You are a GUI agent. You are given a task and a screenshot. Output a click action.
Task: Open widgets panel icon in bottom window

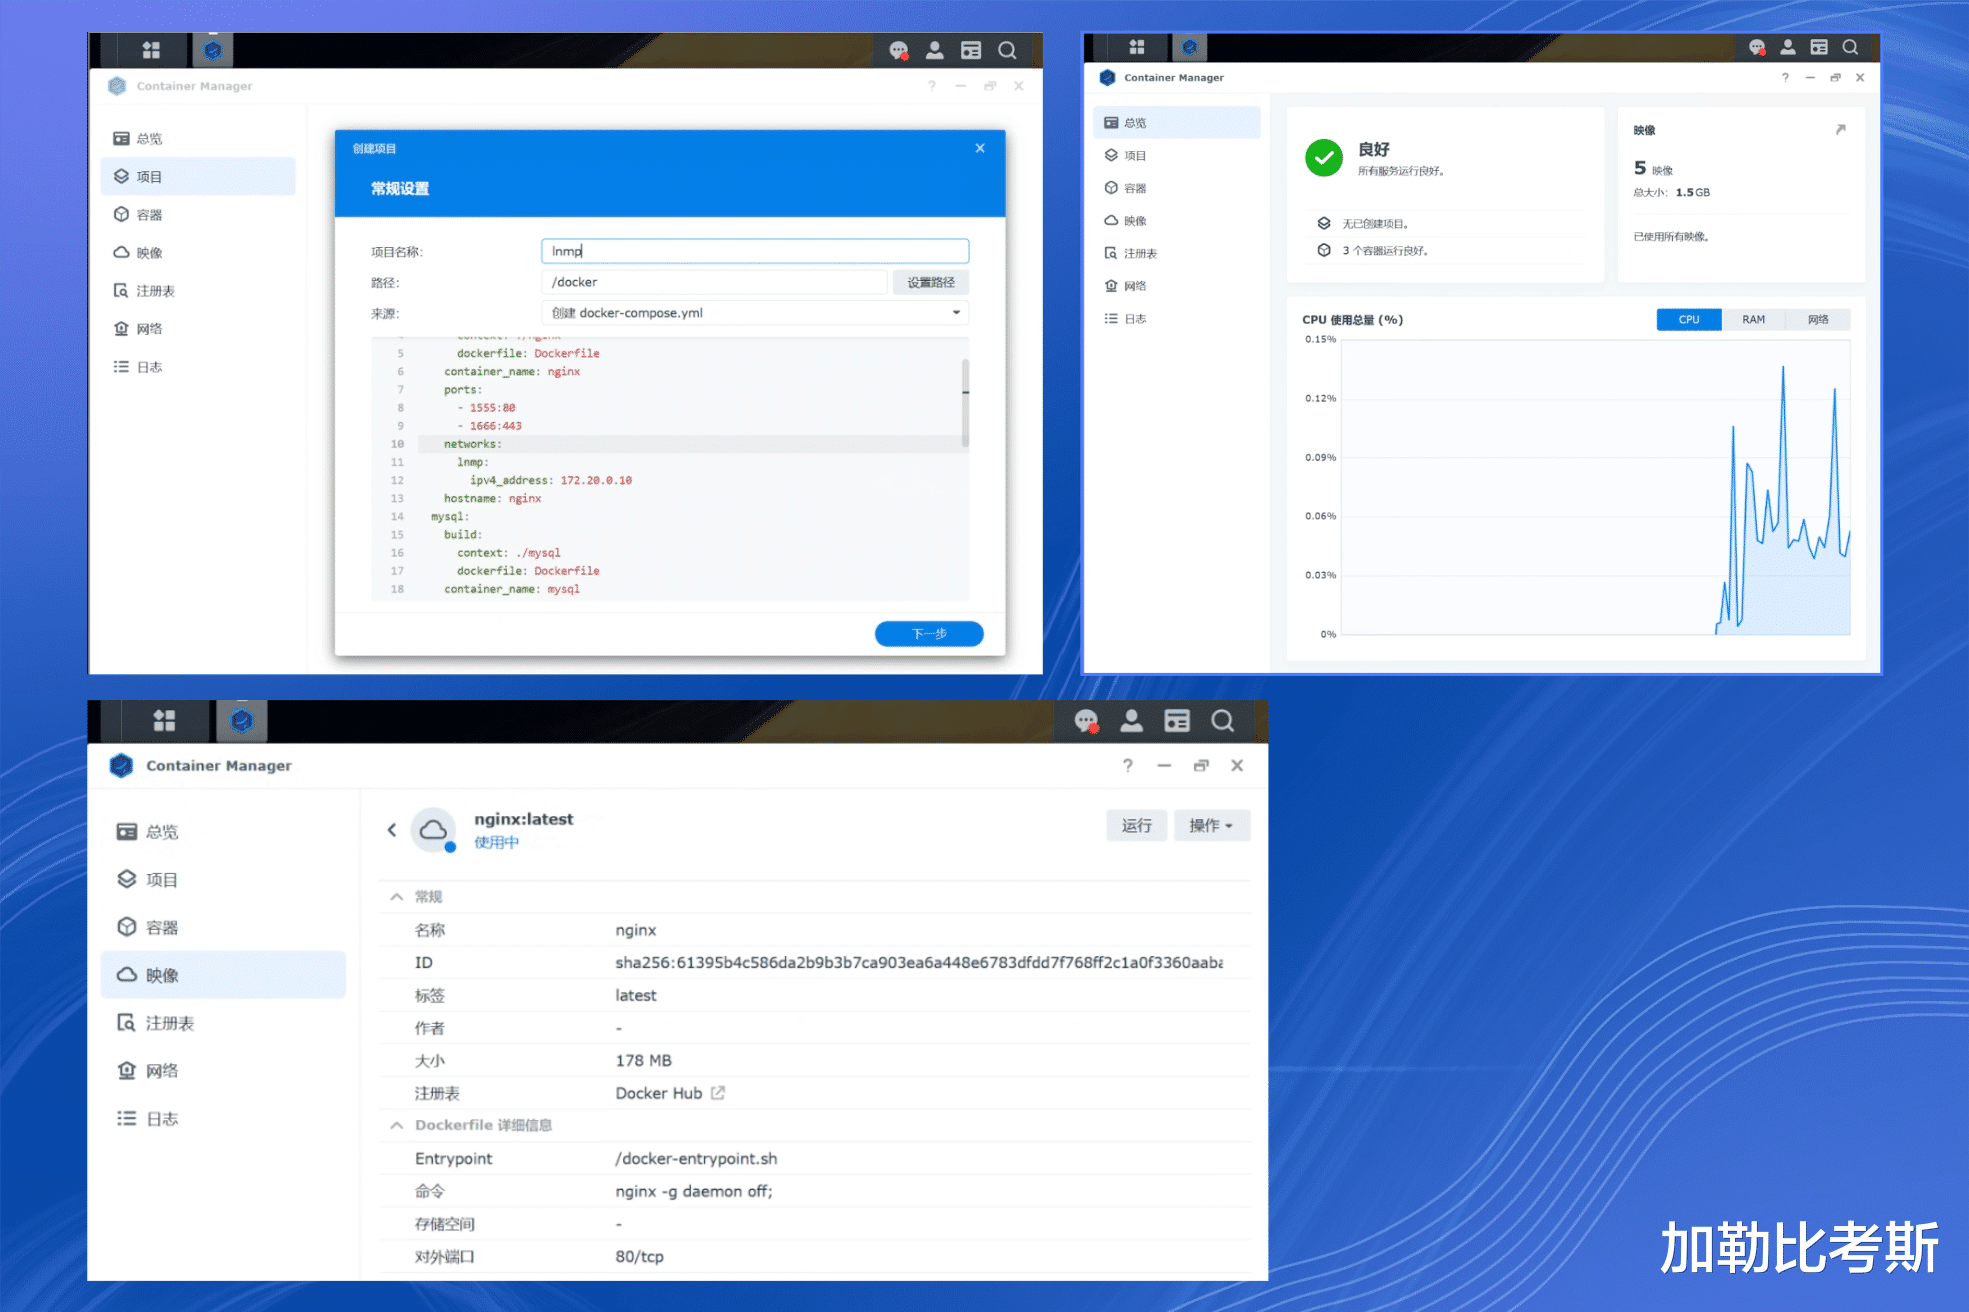click(x=1177, y=721)
